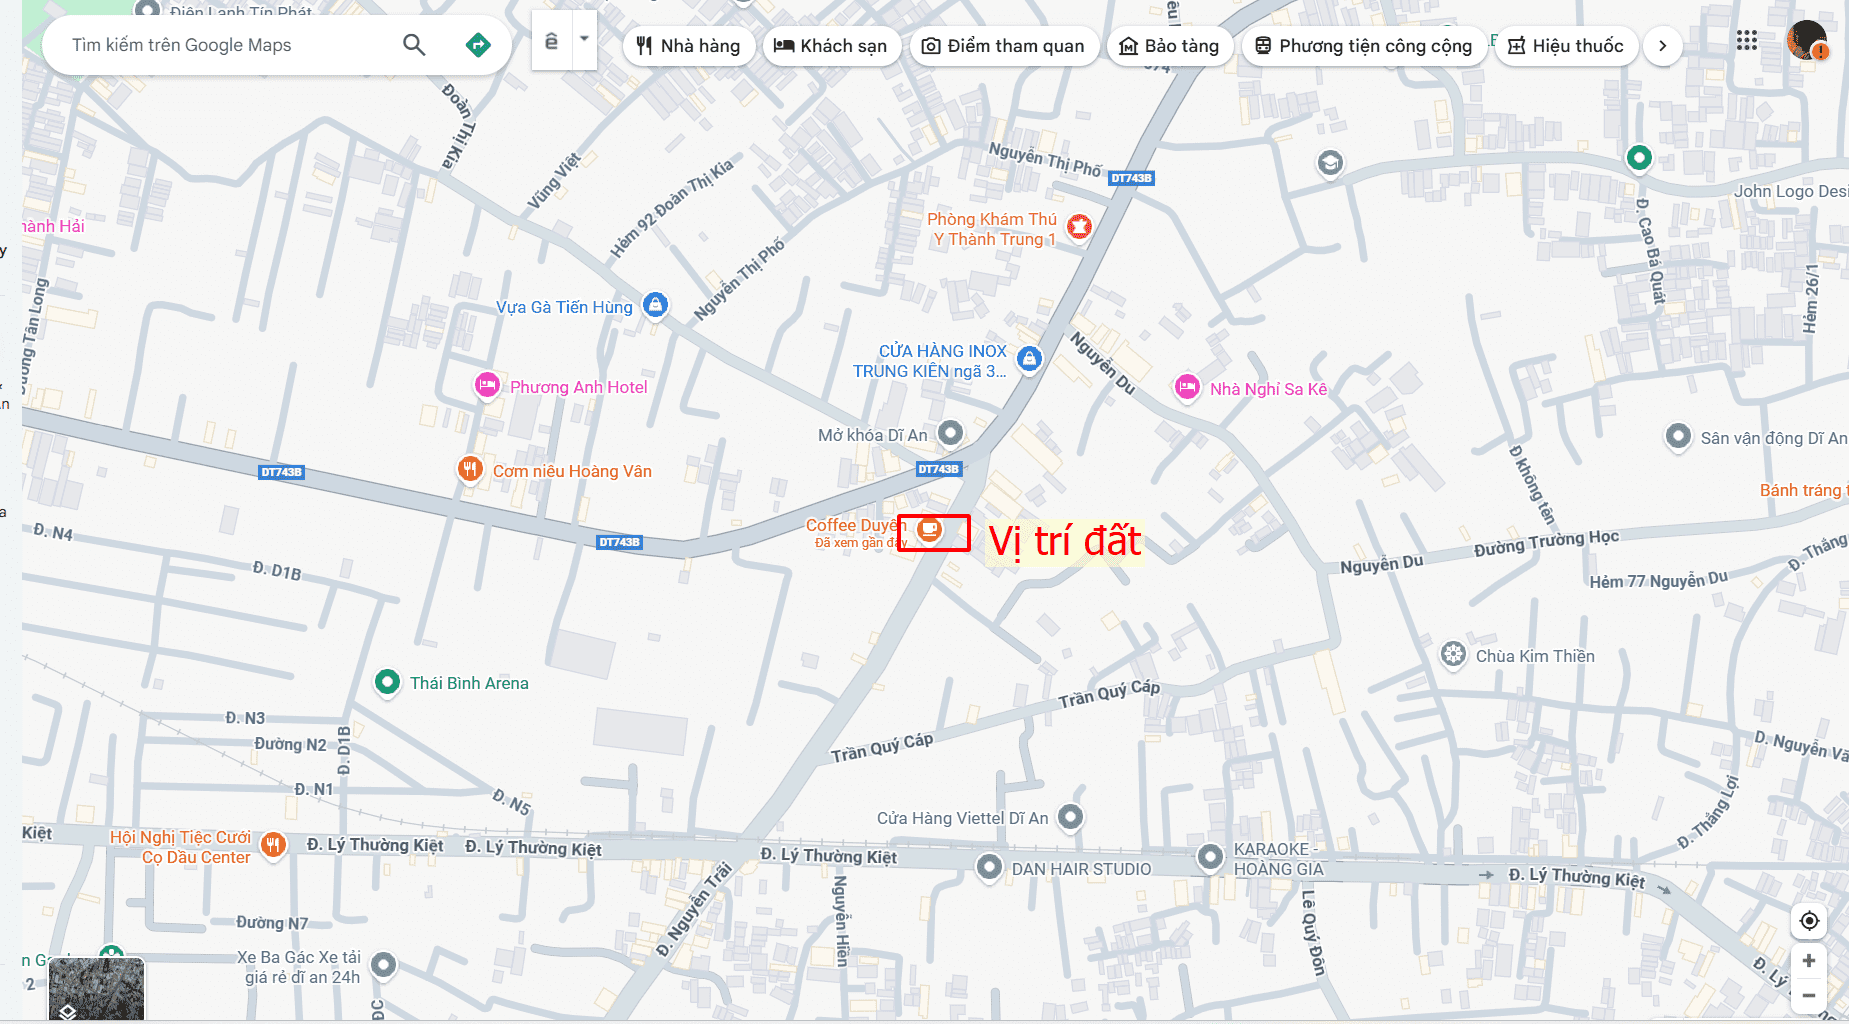Switch to satellite layer thumbnail

click(96, 989)
